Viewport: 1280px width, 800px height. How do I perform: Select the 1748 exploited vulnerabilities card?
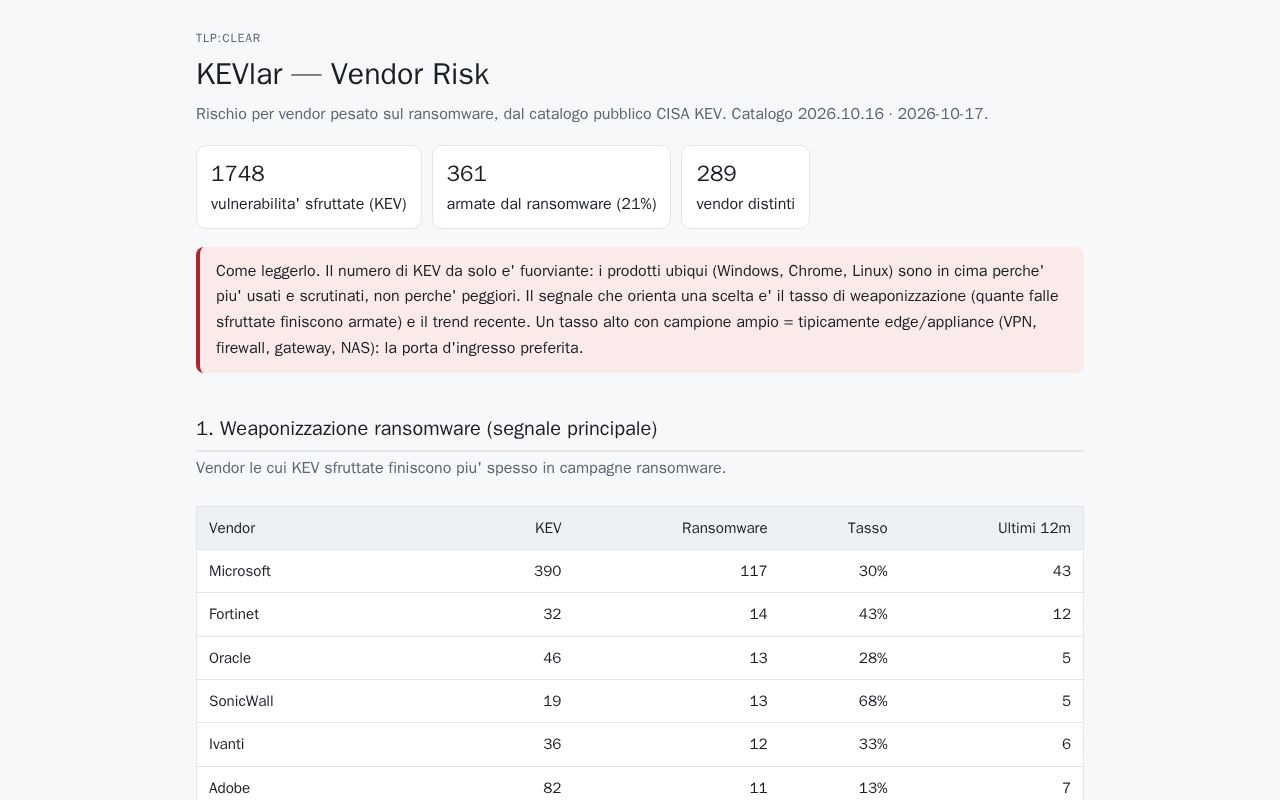(x=309, y=187)
